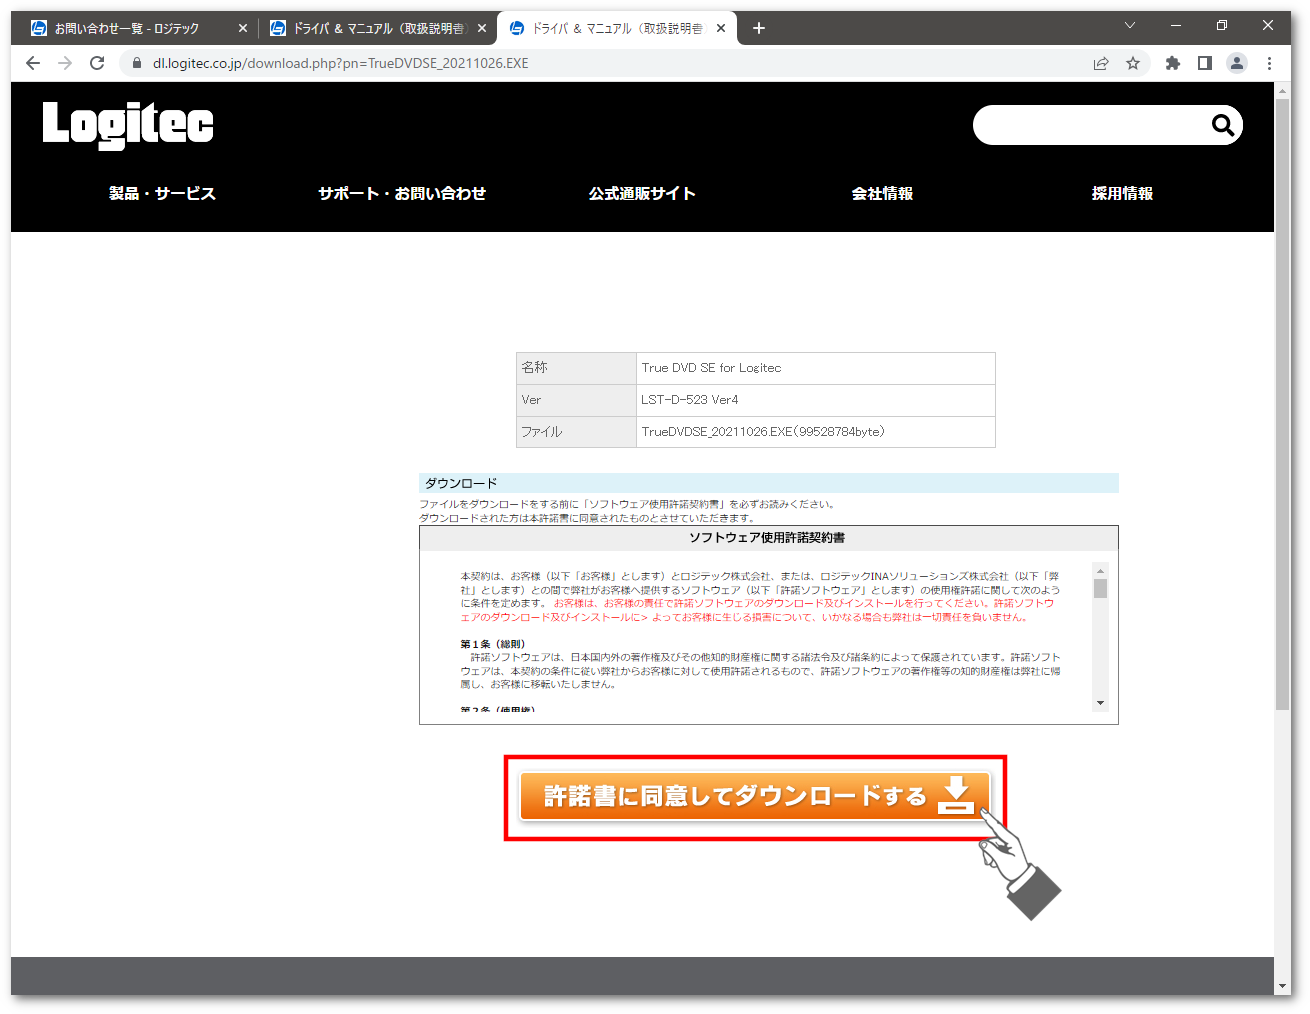Viewport: 1310px width, 1014px height.
Task: Open 採用情報 menu
Action: pyautogui.click(x=1122, y=193)
